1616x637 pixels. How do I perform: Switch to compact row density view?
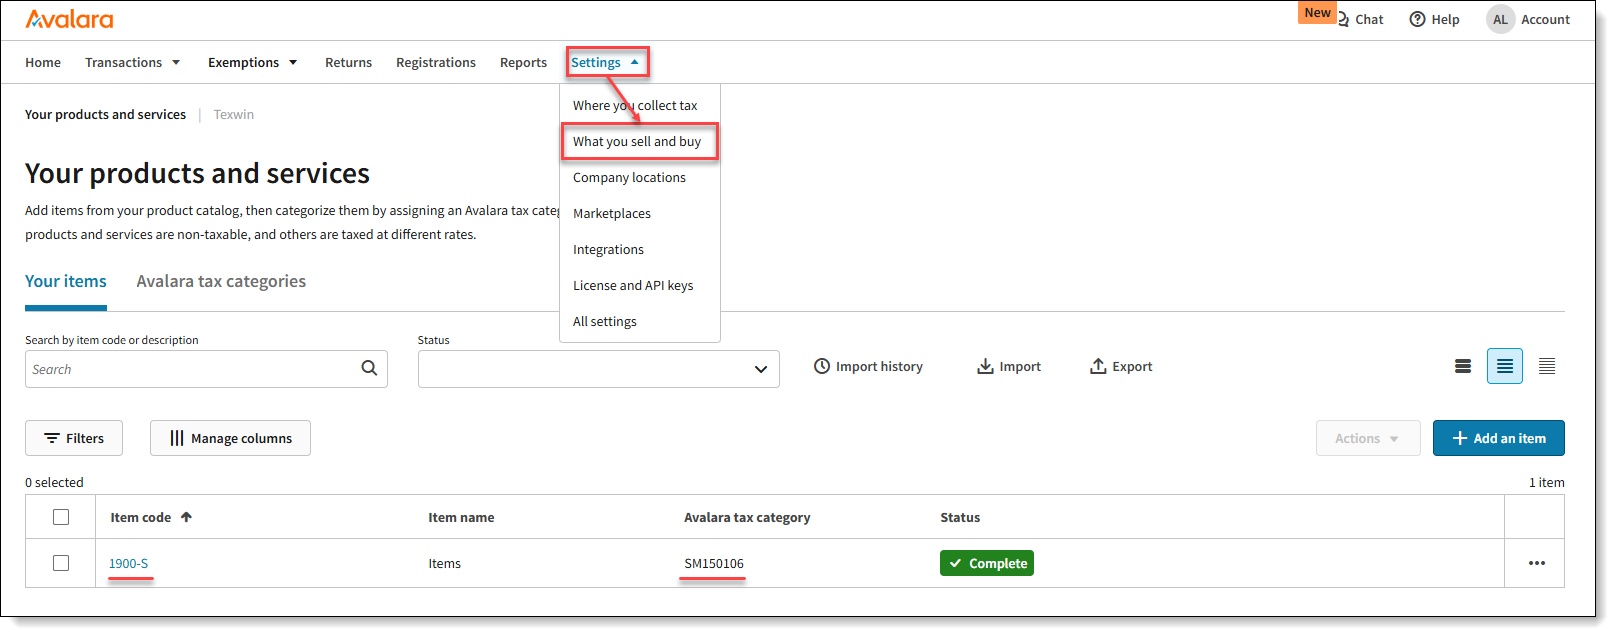pos(1546,367)
